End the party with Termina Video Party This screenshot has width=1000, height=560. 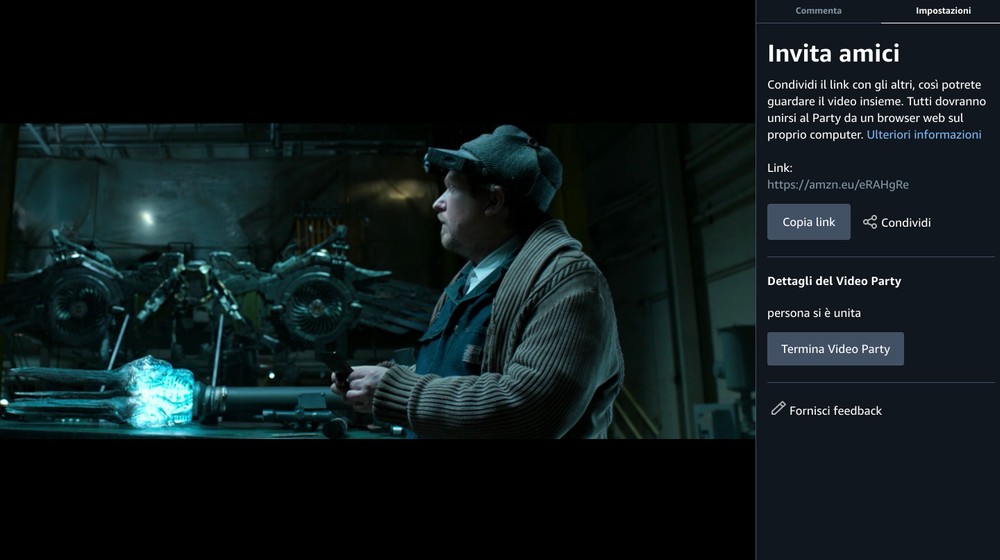point(835,349)
